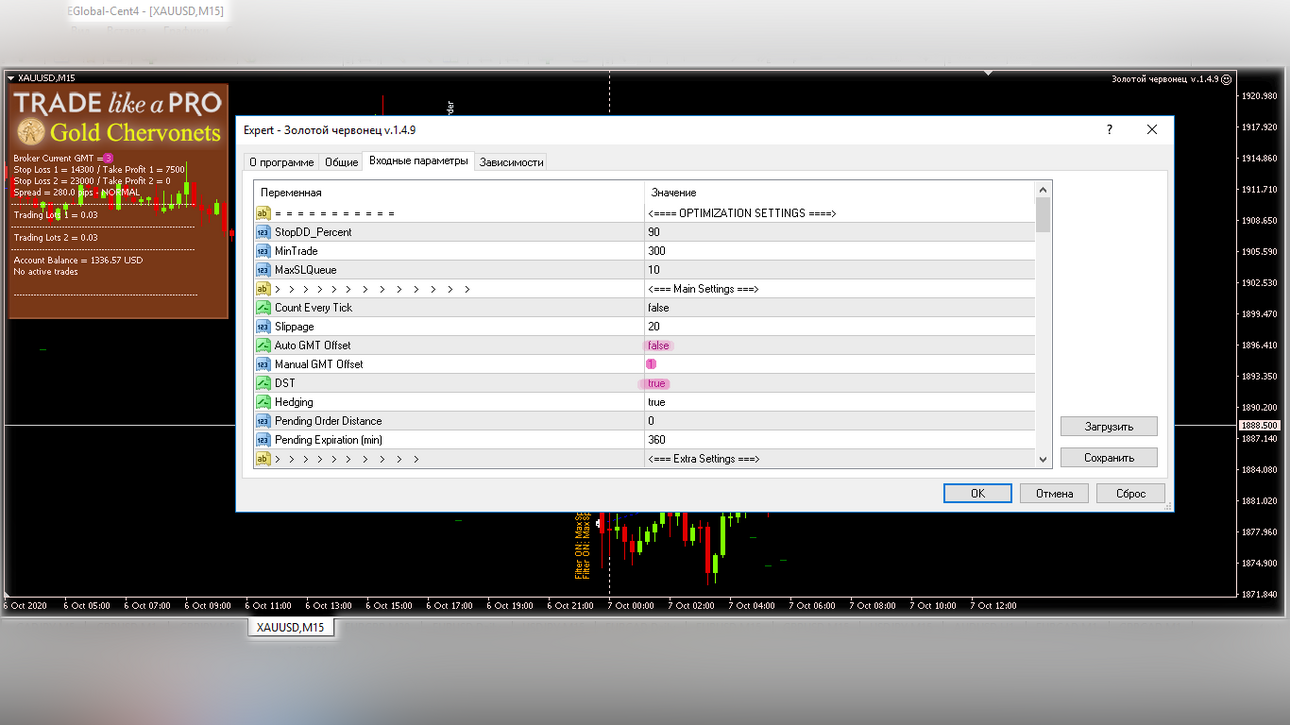This screenshot has width=1290, height=725.
Task: Select the Входные параметры tab
Action: tap(418, 161)
